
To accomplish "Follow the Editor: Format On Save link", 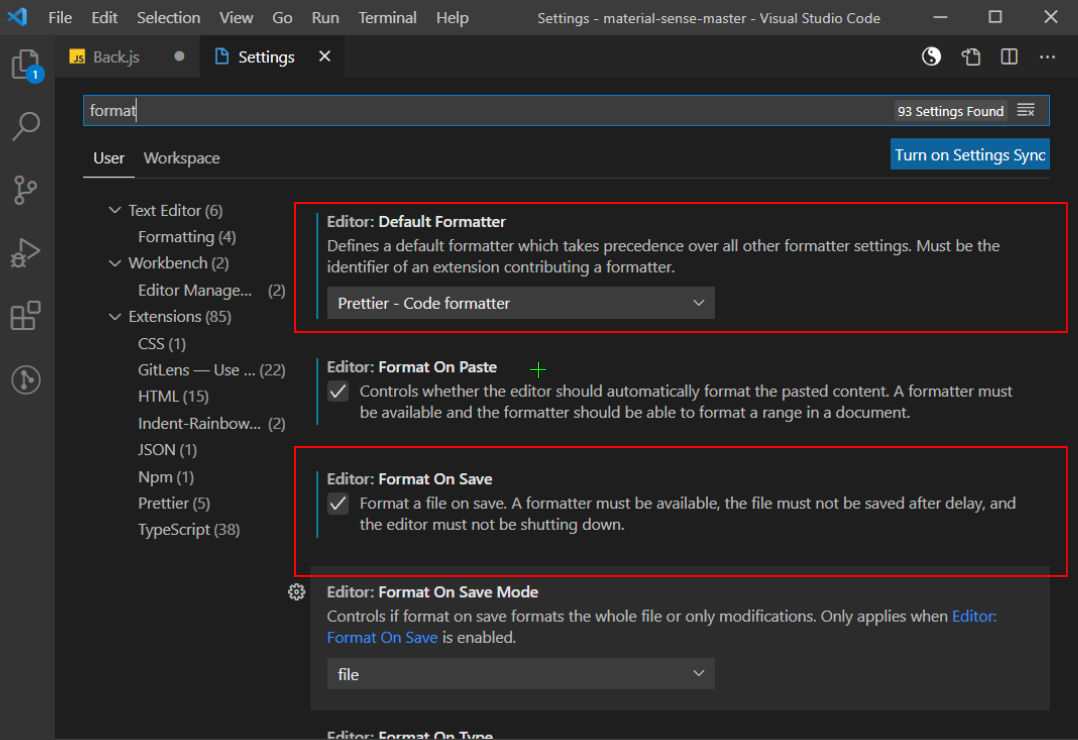I will 661,627.
